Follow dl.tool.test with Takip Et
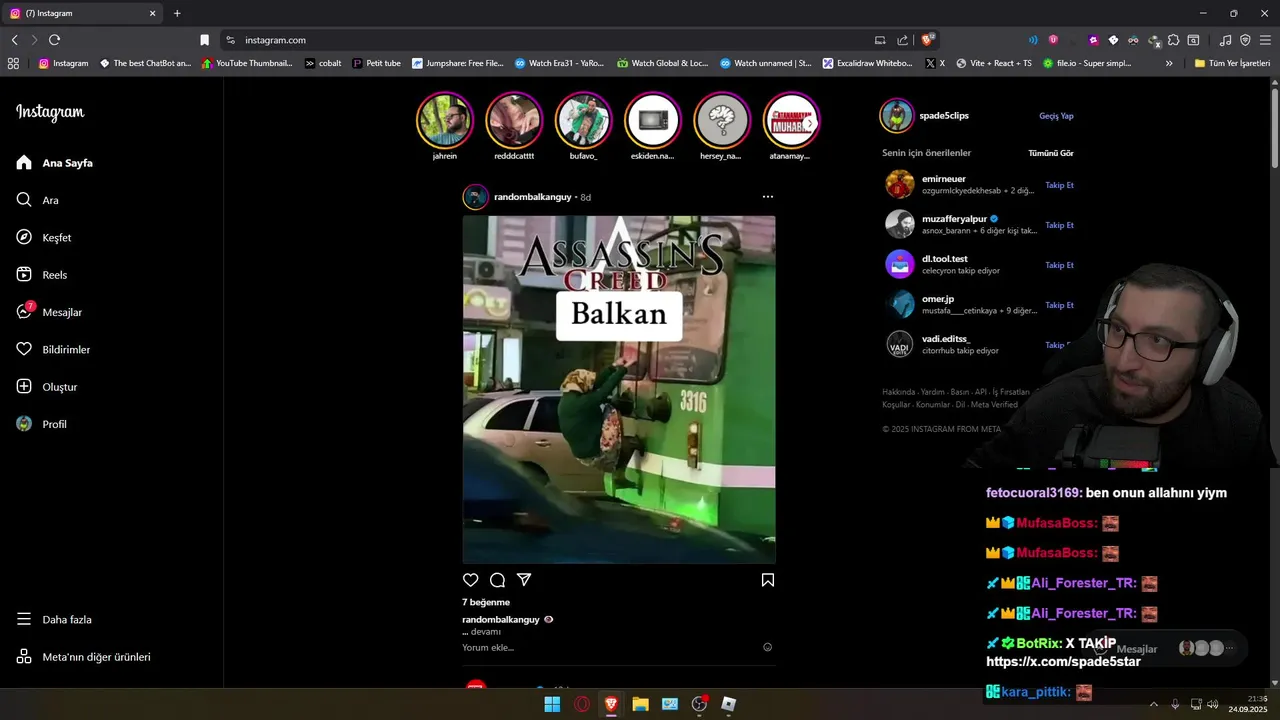Viewport: 1280px width, 720px height. (1059, 265)
